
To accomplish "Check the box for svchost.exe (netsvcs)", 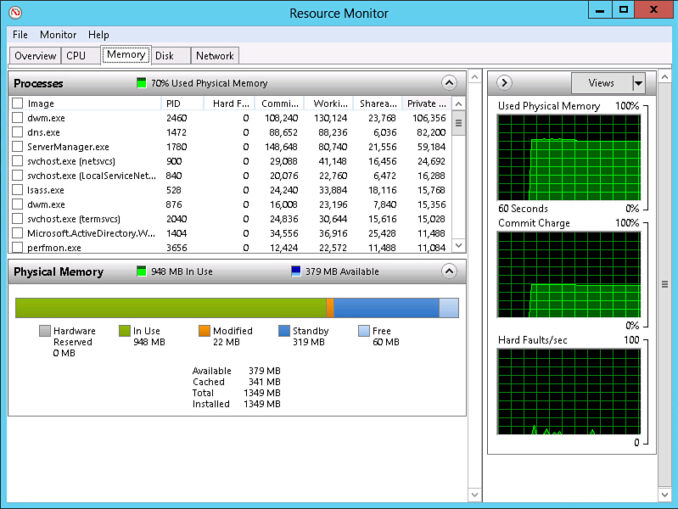I will [17, 161].
